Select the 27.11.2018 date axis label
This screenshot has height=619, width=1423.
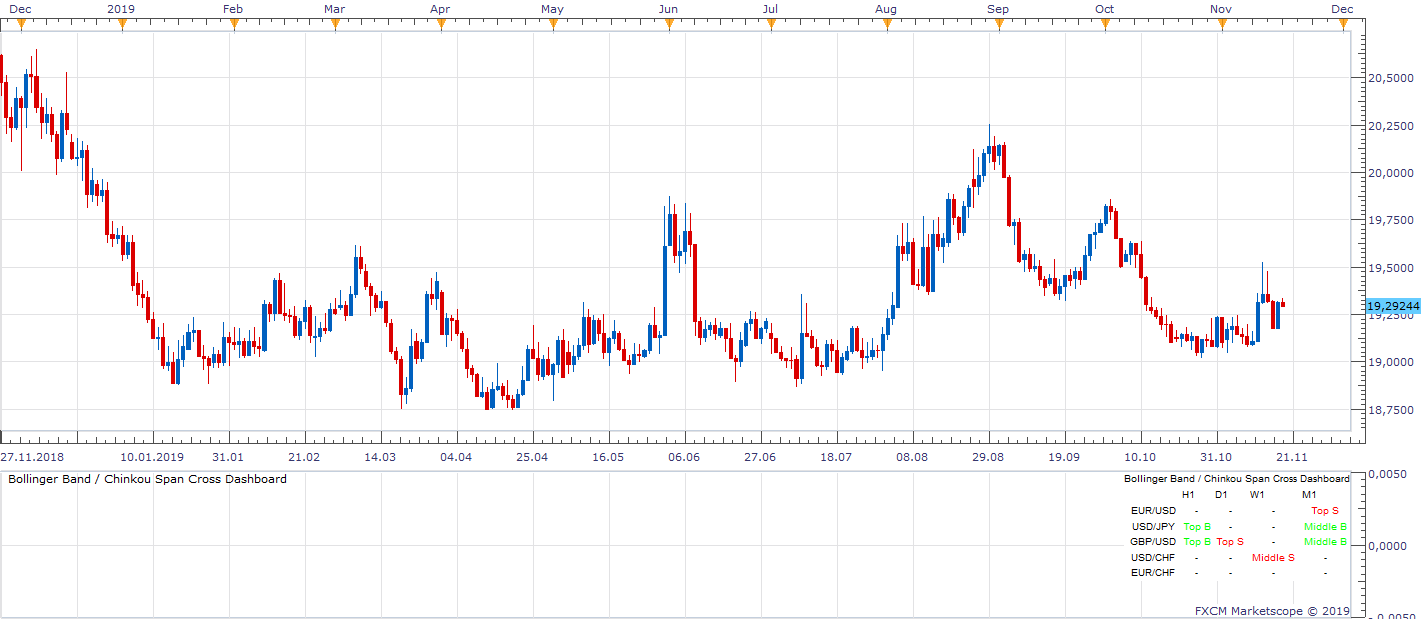tap(31, 456)
